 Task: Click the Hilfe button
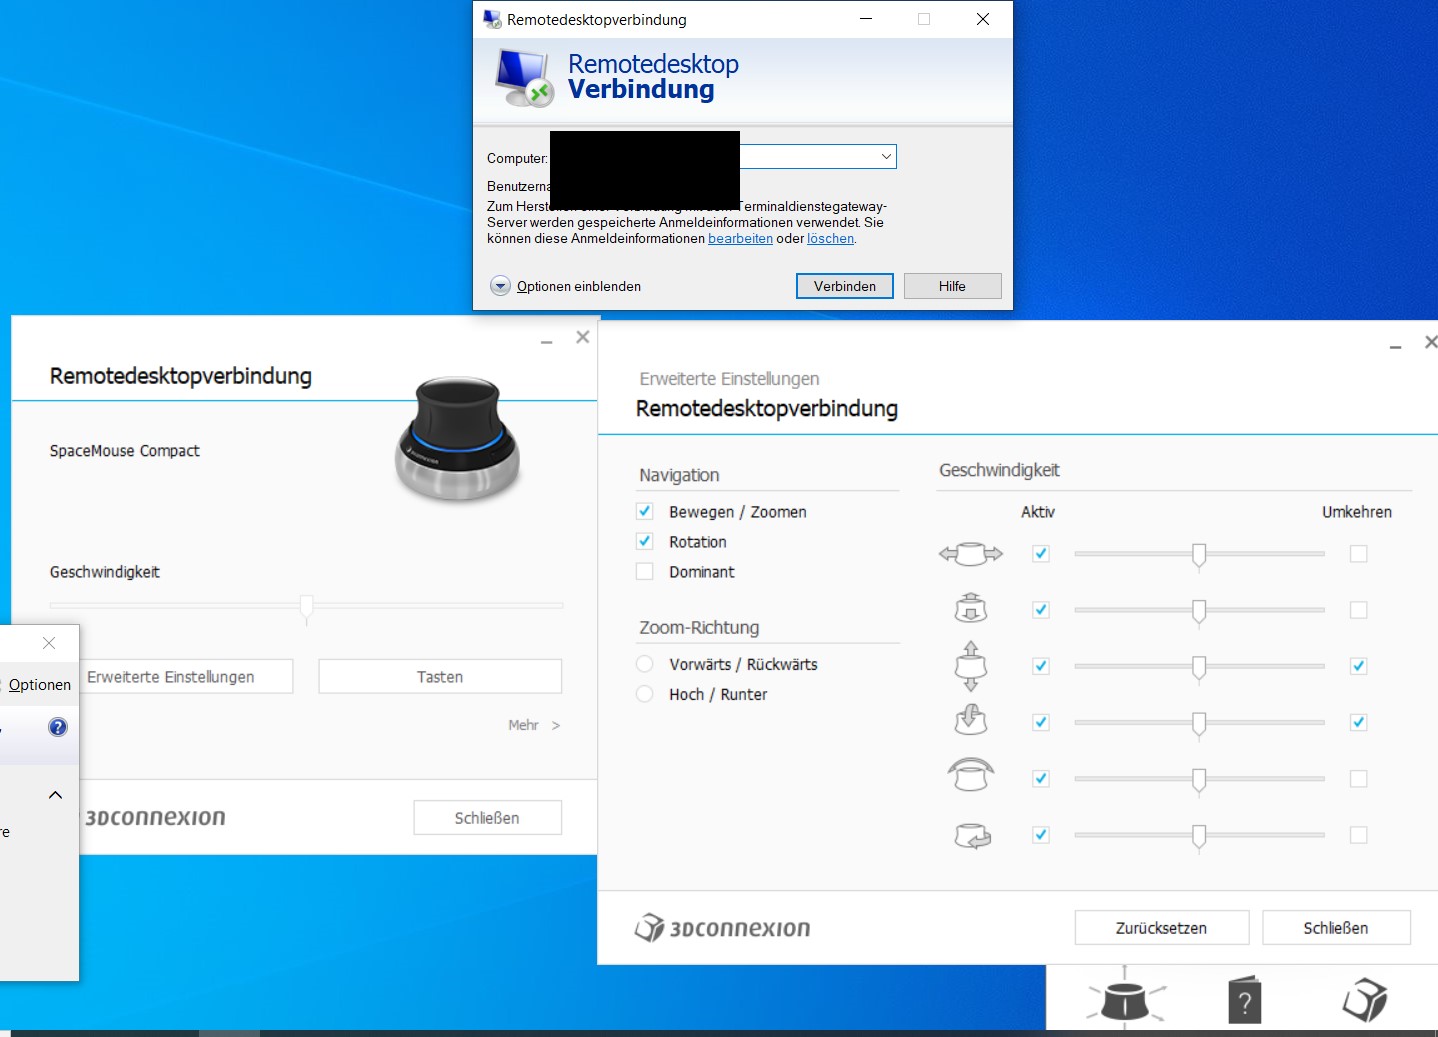(x=952, y=286)
